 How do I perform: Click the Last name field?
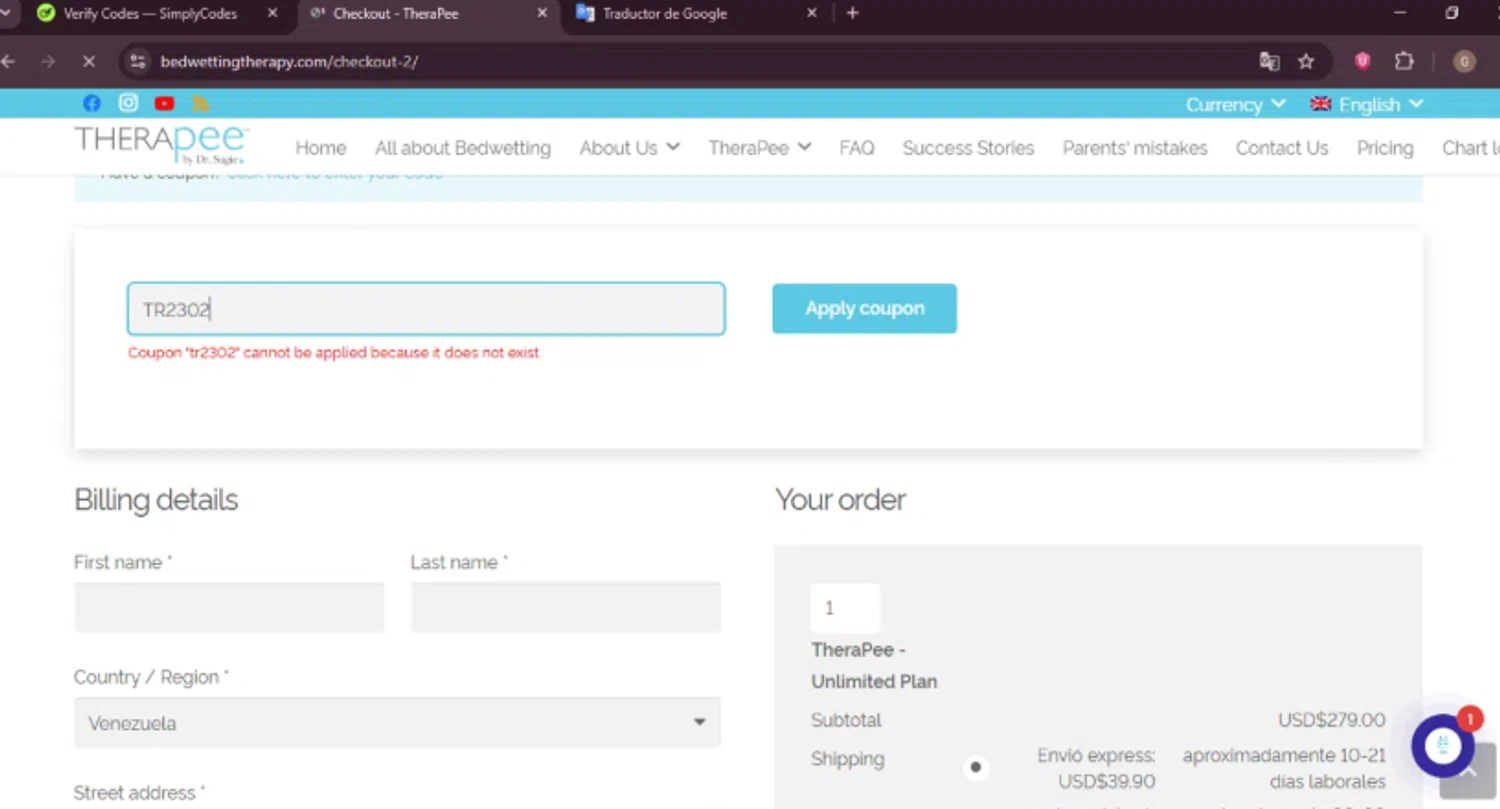coord(565,607)
